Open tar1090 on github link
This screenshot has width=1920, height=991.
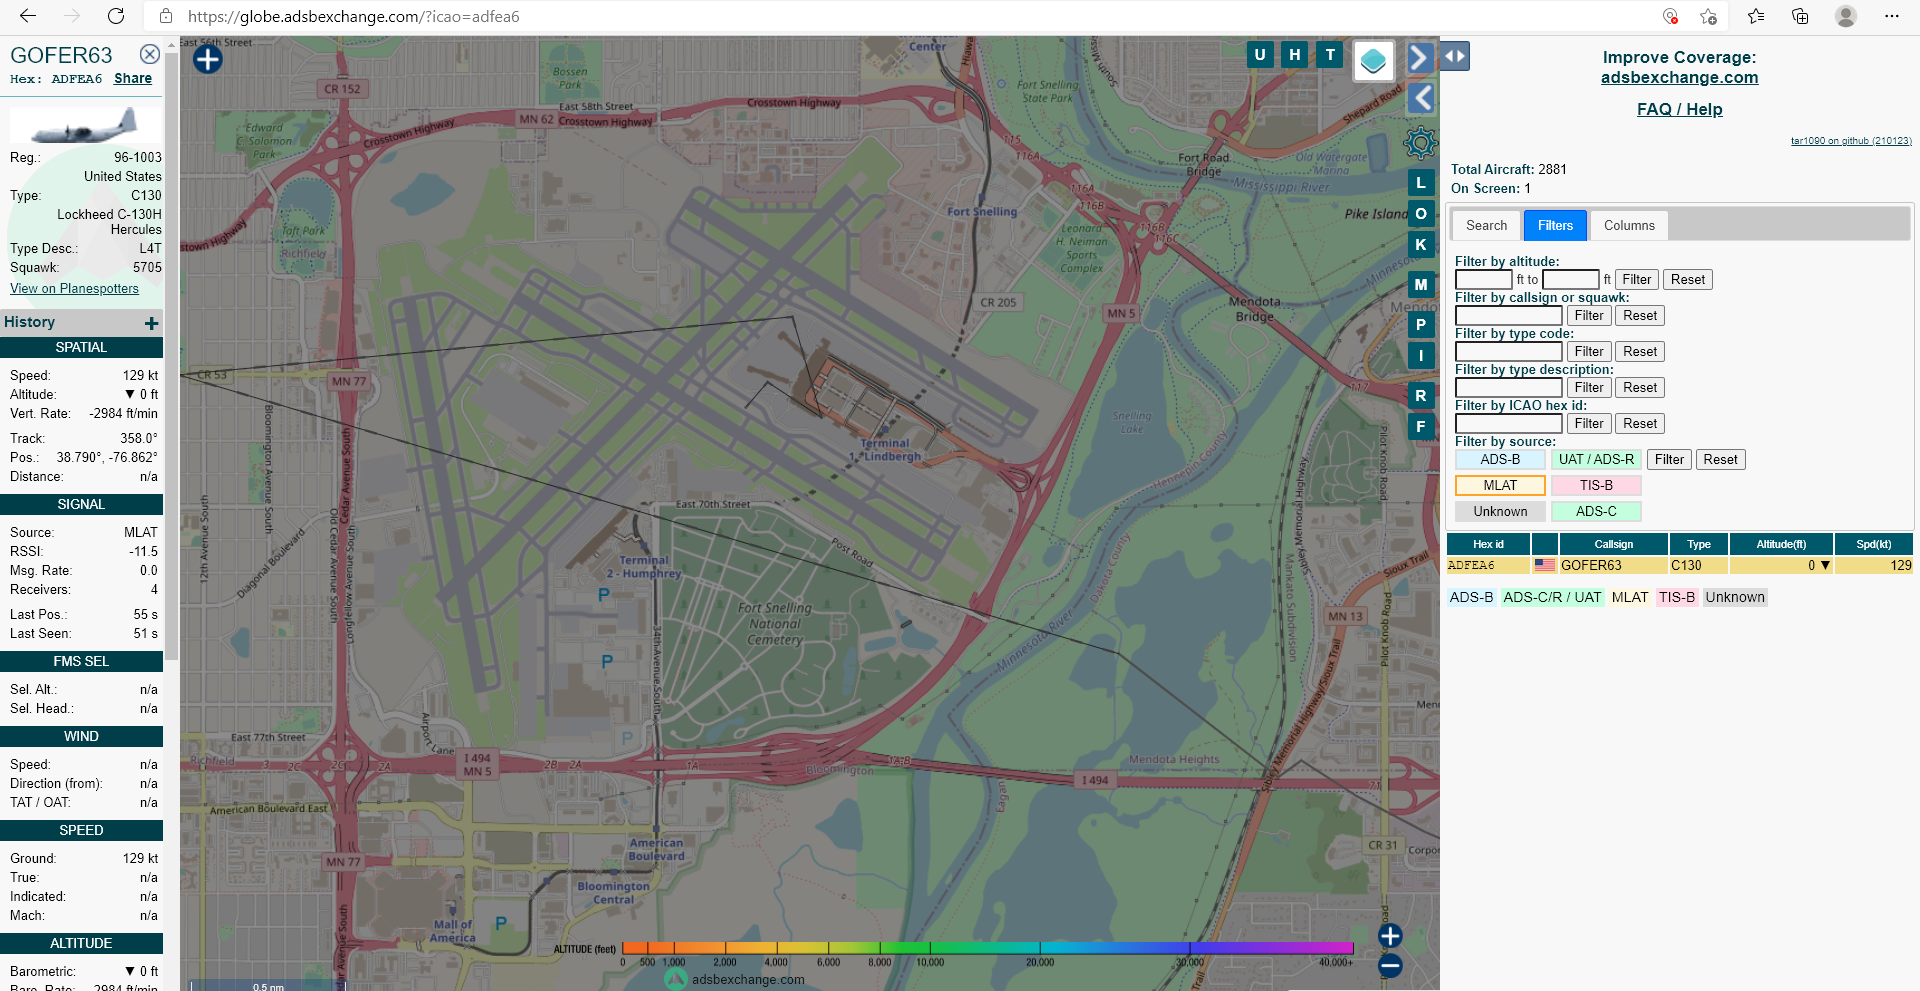(1851, 141)
